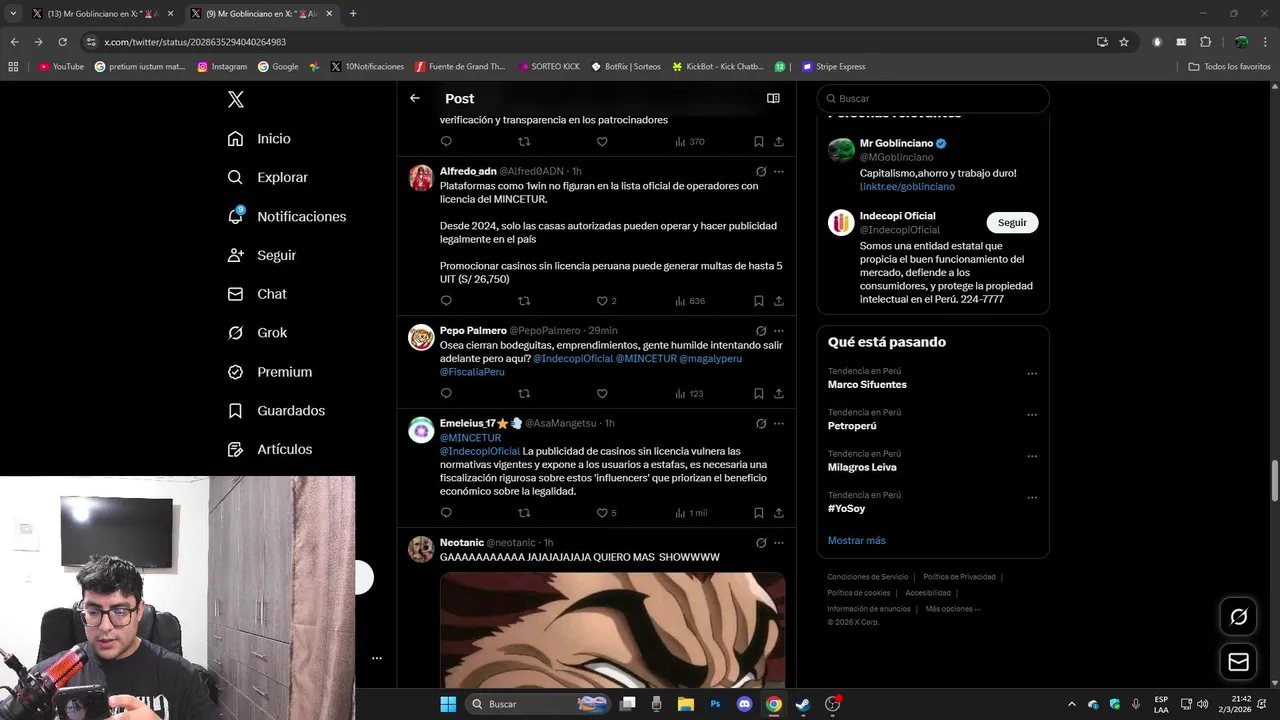Like Emeleius_17's post with 5 likes

click(602, 513)
